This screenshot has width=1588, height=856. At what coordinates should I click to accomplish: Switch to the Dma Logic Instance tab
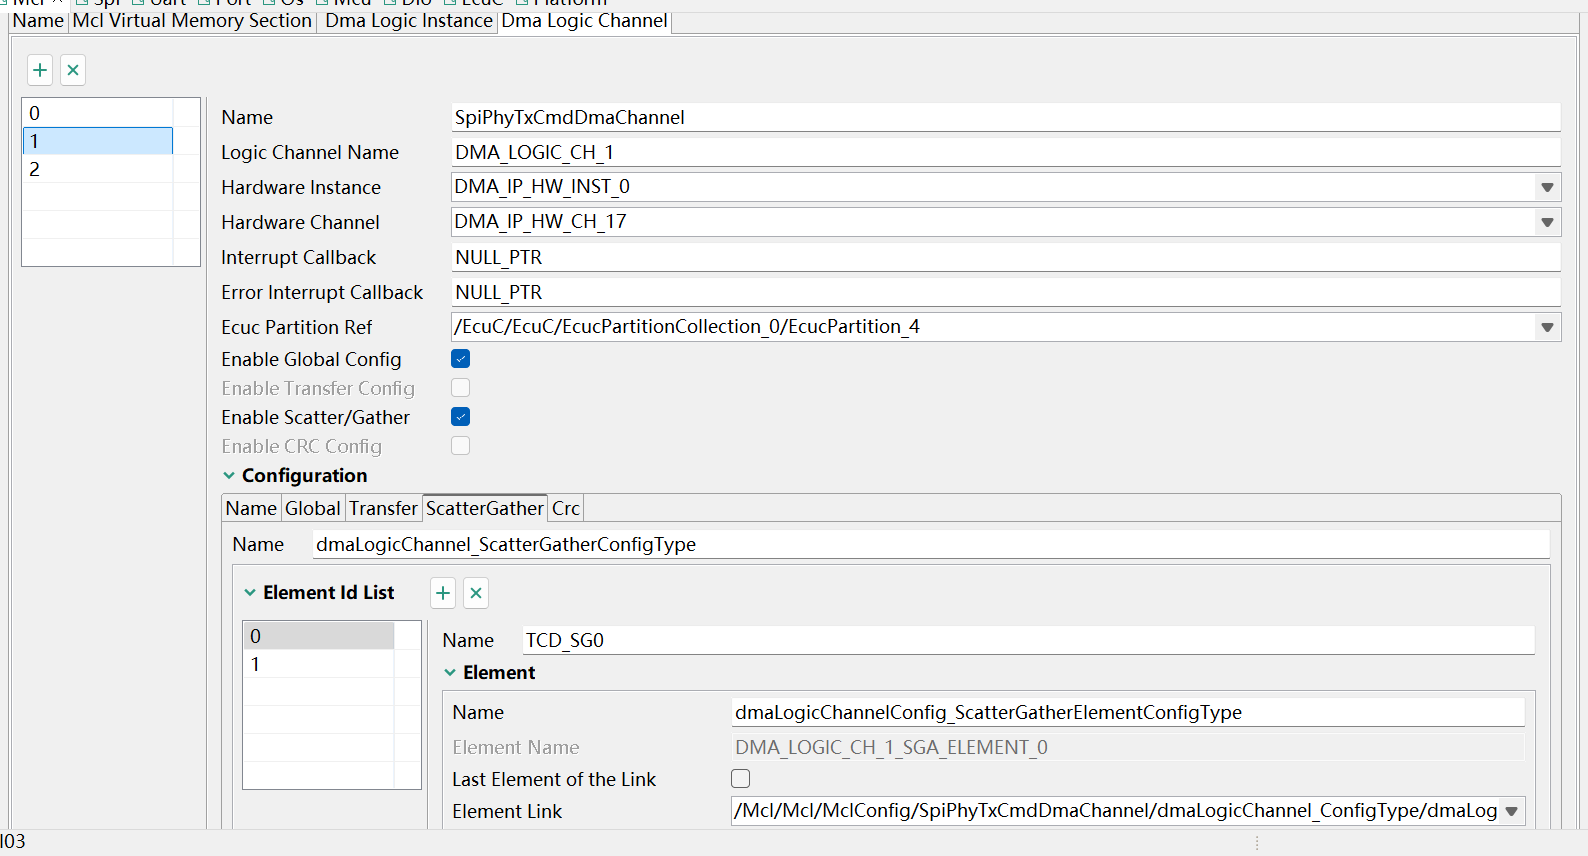tap(408, 21)
